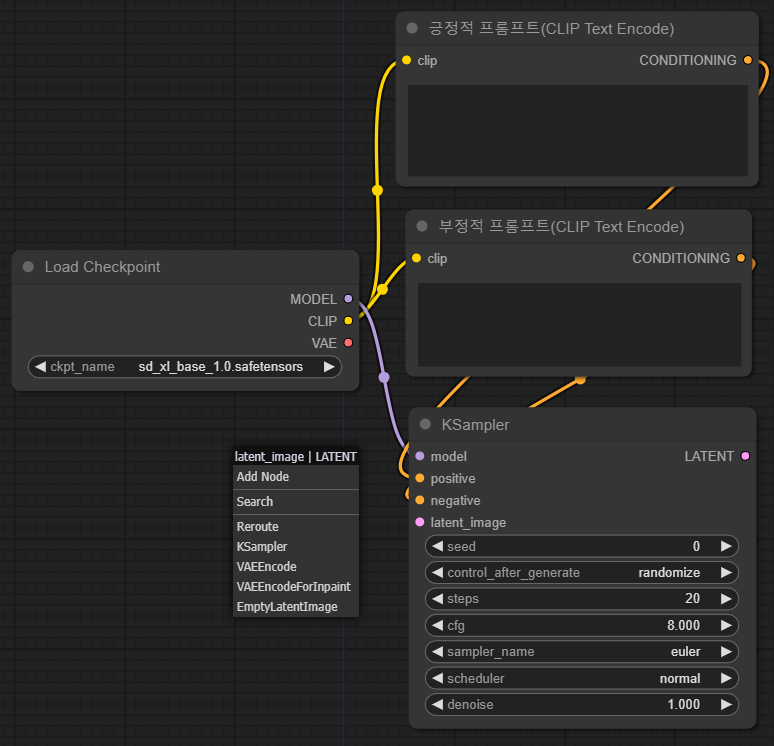This screenshot has height=746, width=774.
Task: Decrease steps with the left arrow
Action: click(437, 599)
